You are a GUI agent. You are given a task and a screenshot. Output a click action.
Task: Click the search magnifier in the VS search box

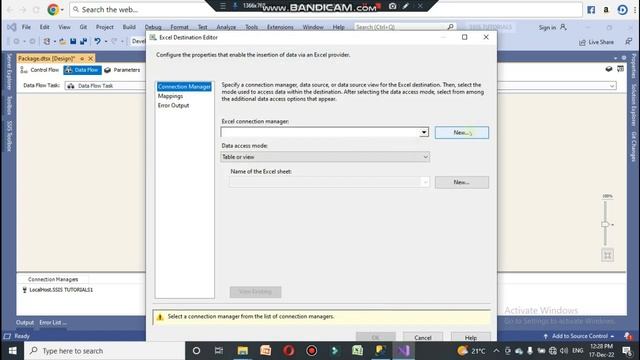tap(450, 27)
